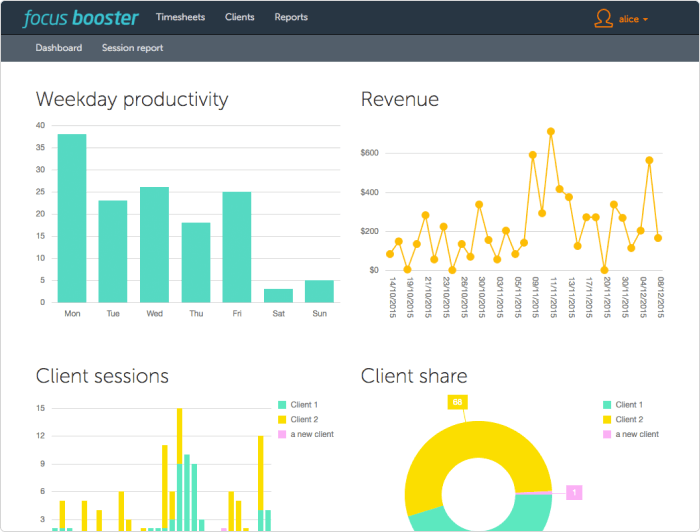The height and width of the screenshot is (532, 700).
Task: Open the Clients menu
Action: pos(240,17)
